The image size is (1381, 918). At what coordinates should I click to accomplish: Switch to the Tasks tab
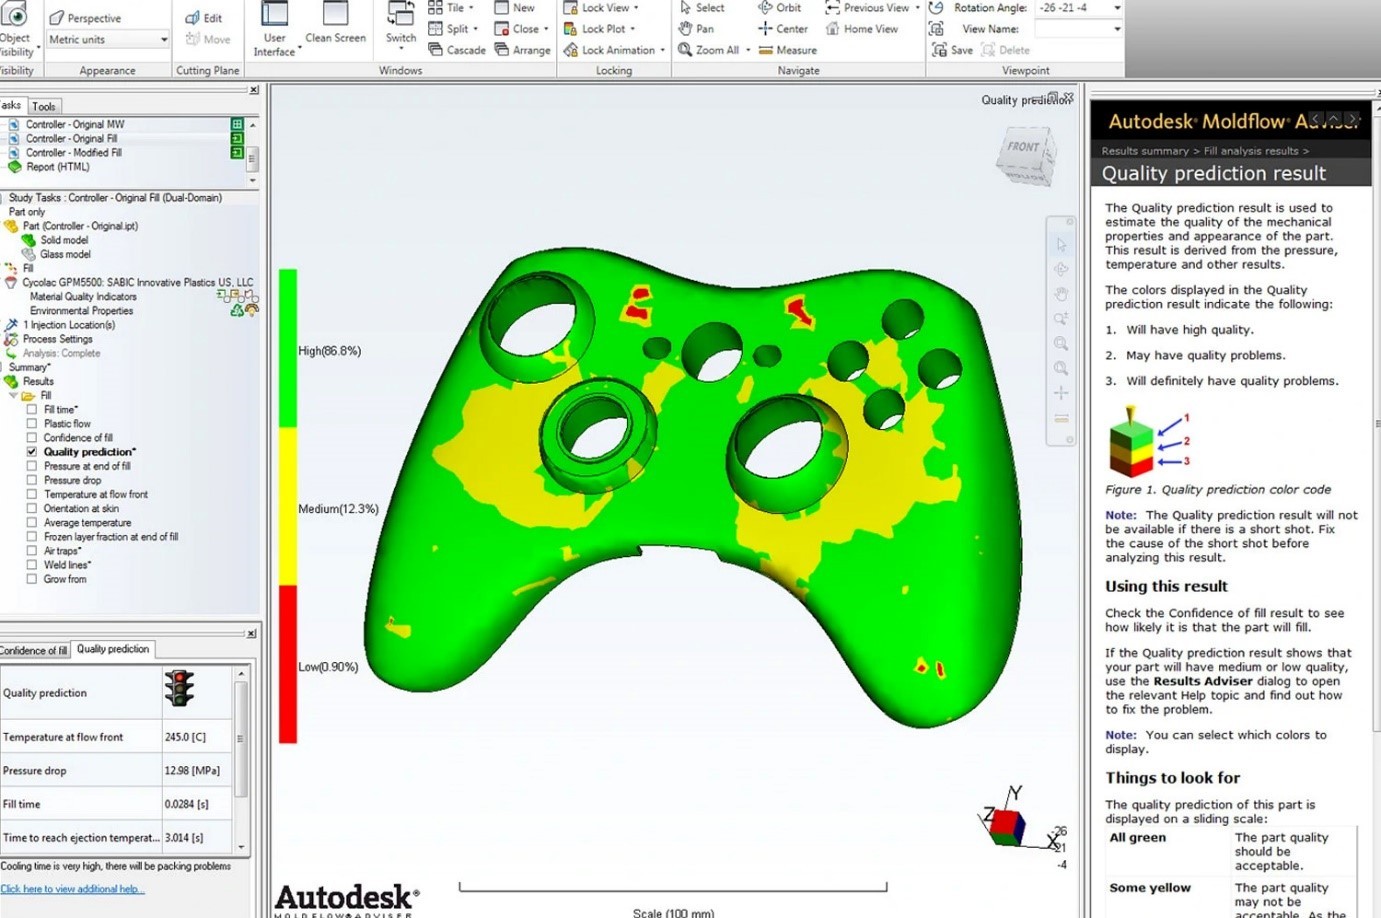click(11, 105)
